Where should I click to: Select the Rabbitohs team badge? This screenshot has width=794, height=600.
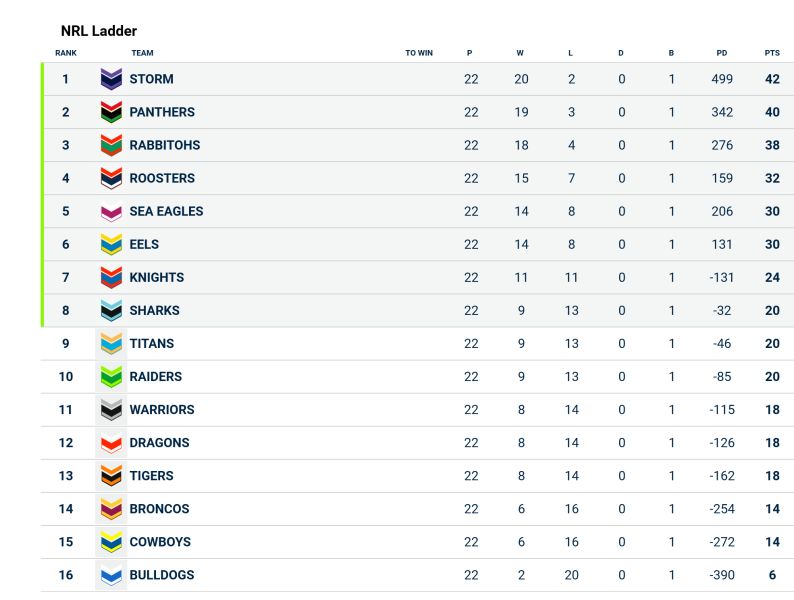point(111,145)
